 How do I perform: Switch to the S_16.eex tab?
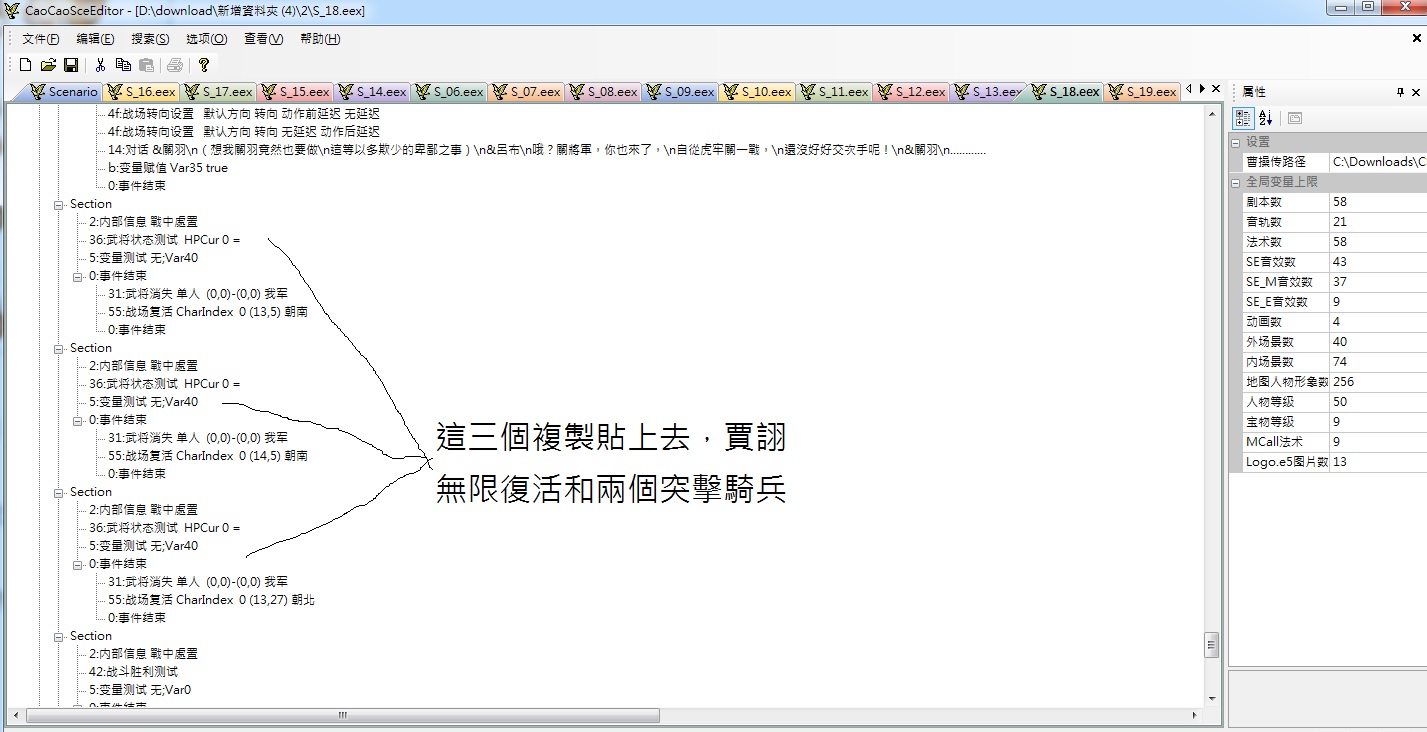(141, 92)
